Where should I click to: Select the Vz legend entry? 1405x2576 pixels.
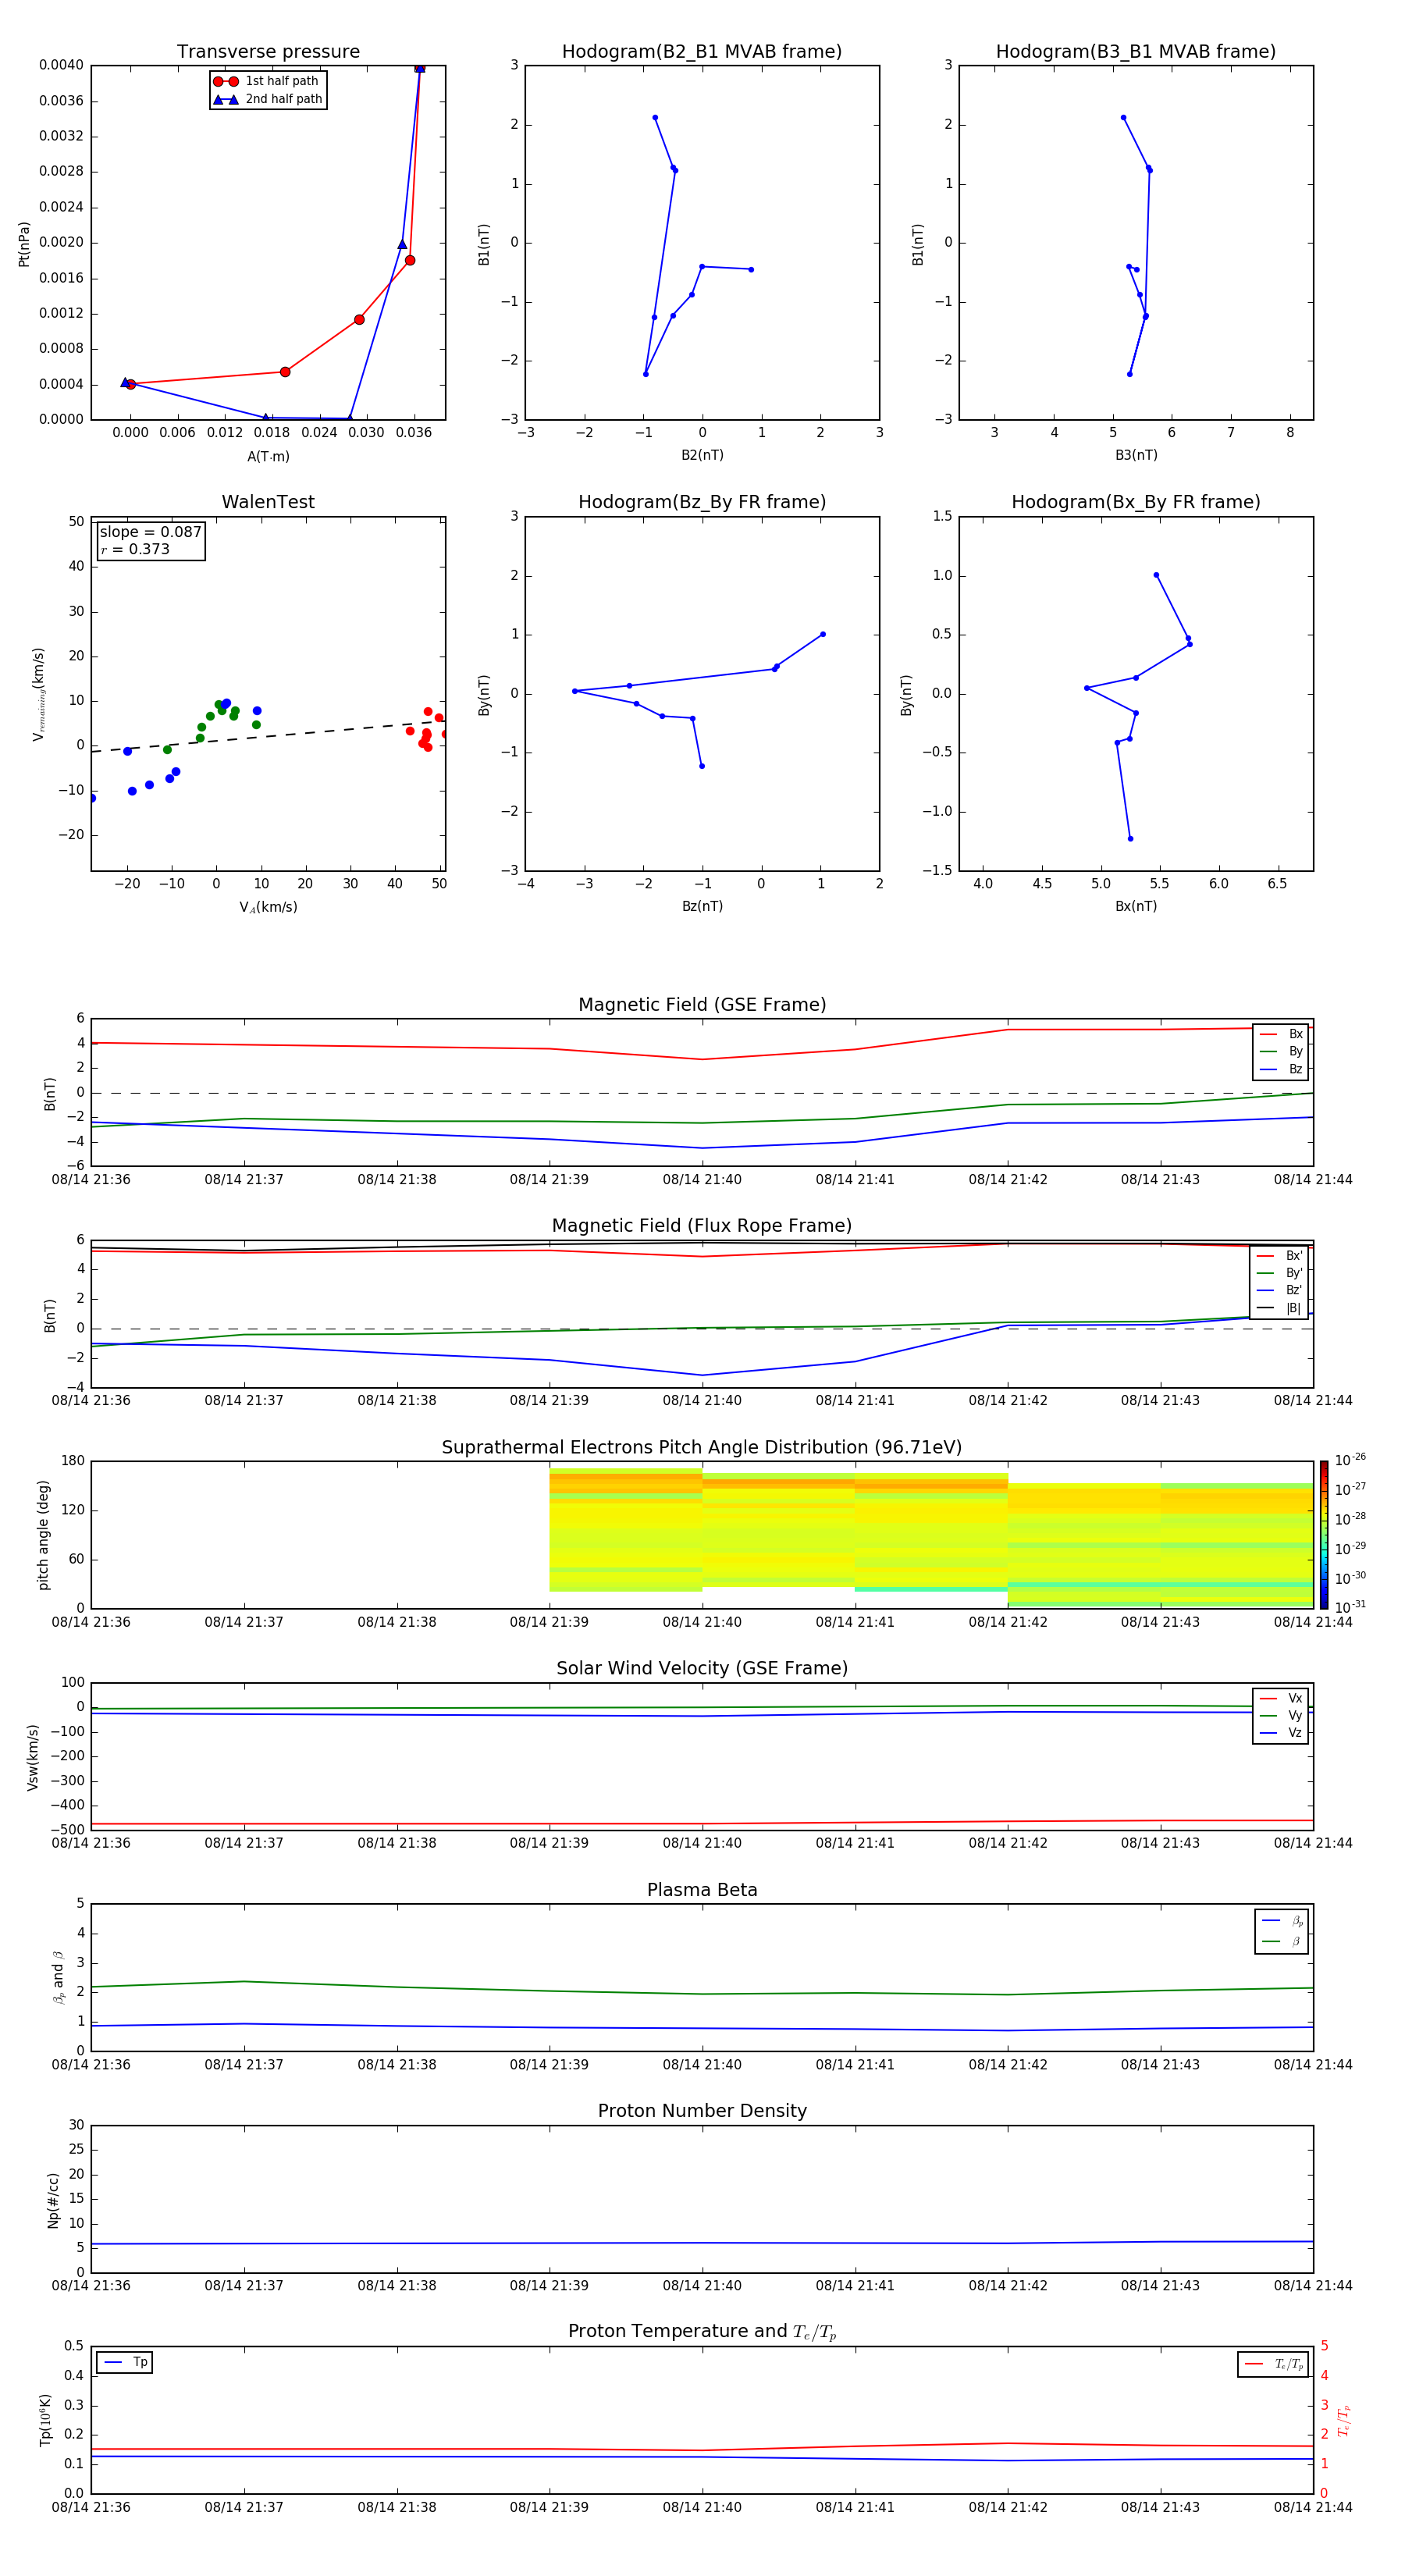1281,1733
